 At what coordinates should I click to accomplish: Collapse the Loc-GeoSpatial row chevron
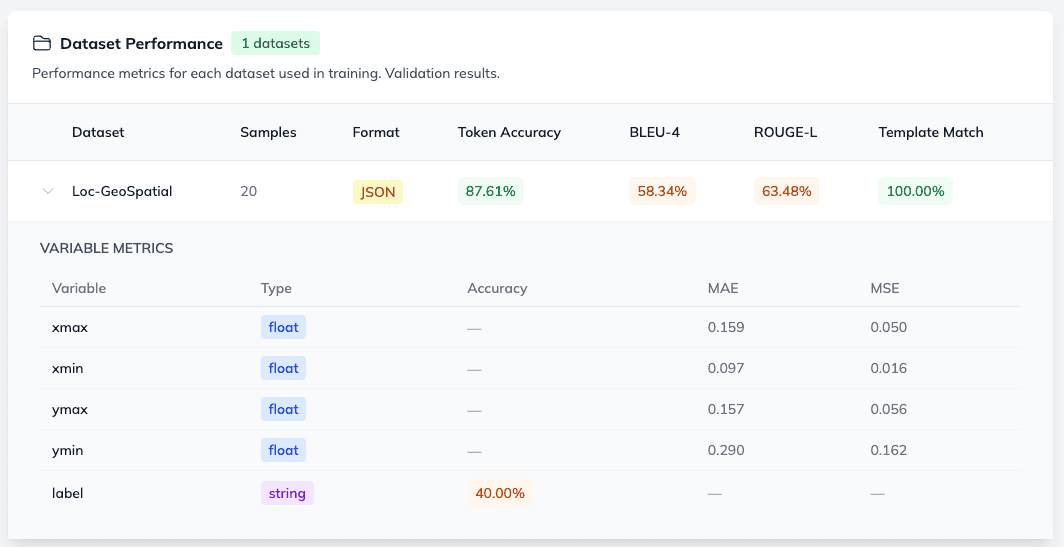(x=48, y=191)
